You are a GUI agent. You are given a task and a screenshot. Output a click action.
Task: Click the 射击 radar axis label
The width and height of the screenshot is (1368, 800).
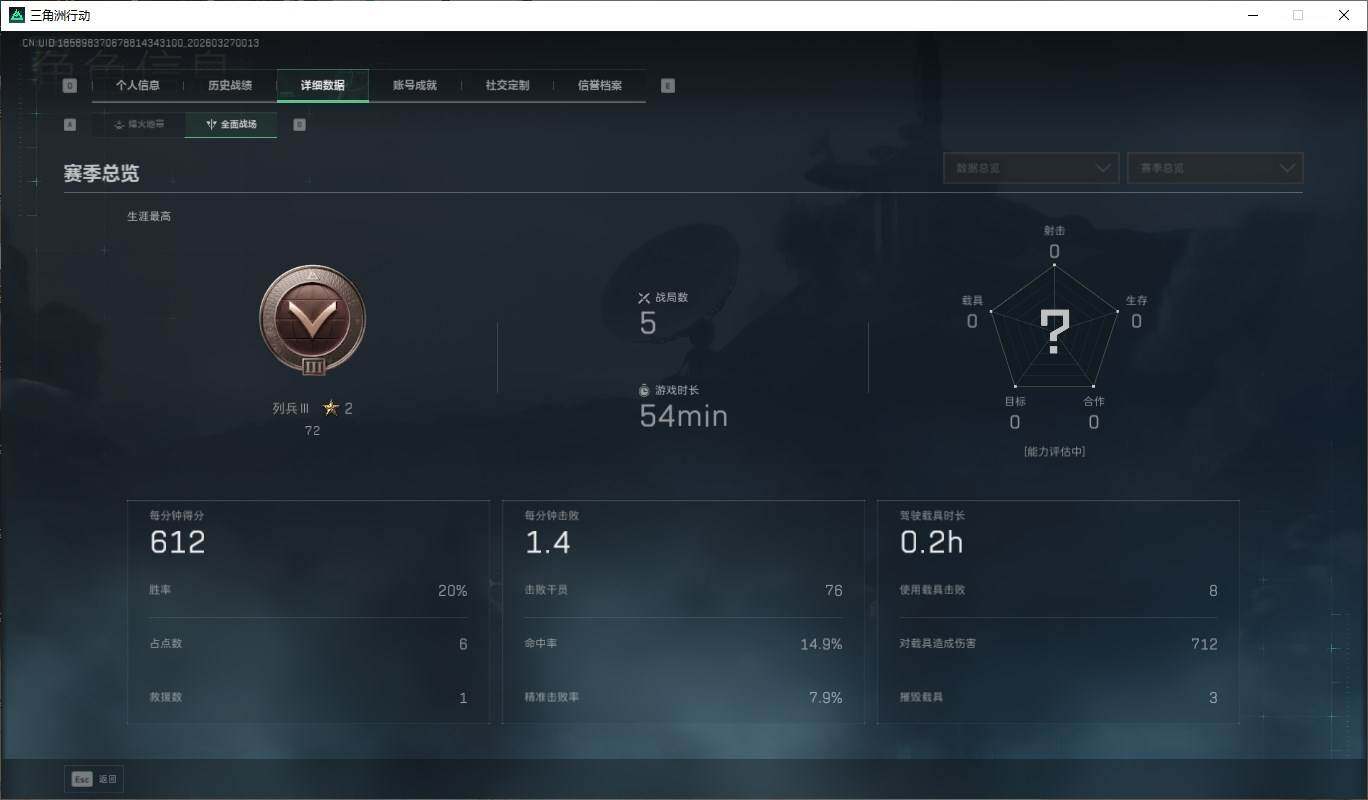click(x=1054, y=231)
